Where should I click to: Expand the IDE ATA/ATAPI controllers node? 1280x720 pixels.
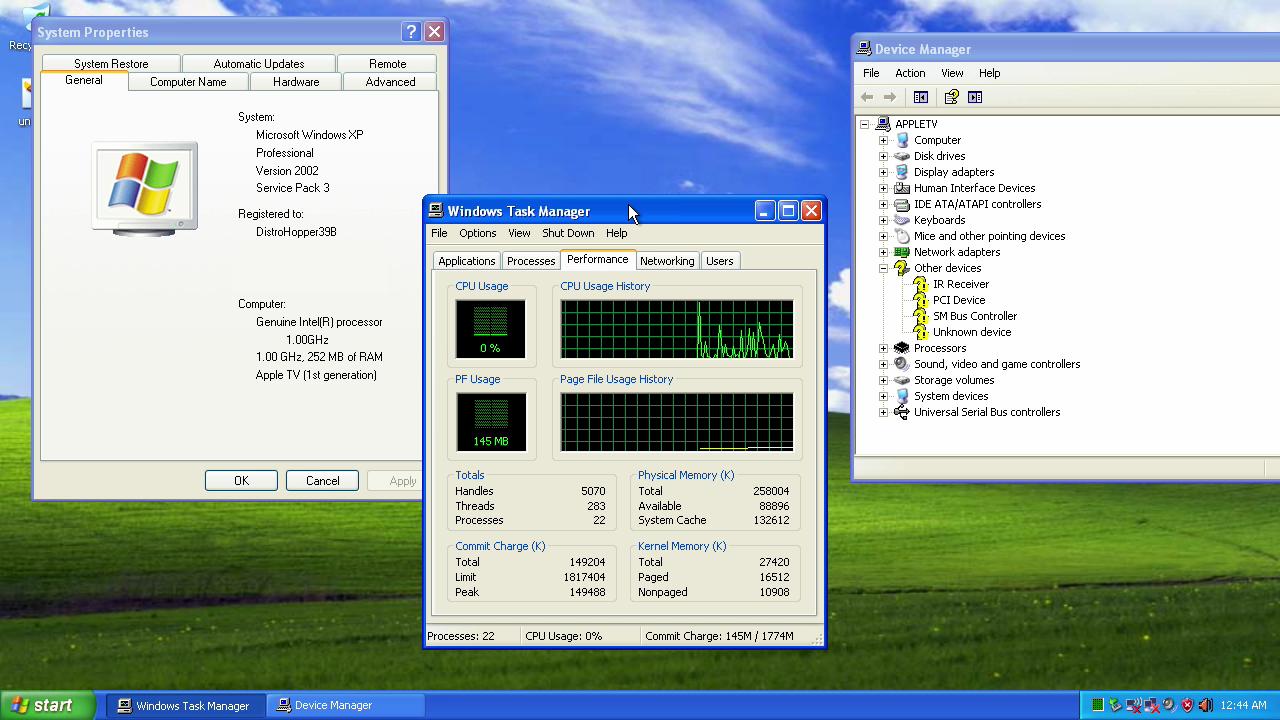click(883, 204)
